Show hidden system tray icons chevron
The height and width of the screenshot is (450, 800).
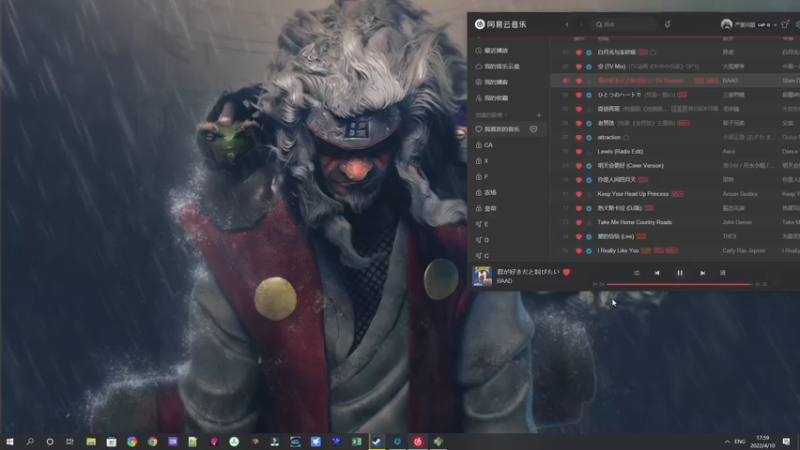click(x=728, y=441)
